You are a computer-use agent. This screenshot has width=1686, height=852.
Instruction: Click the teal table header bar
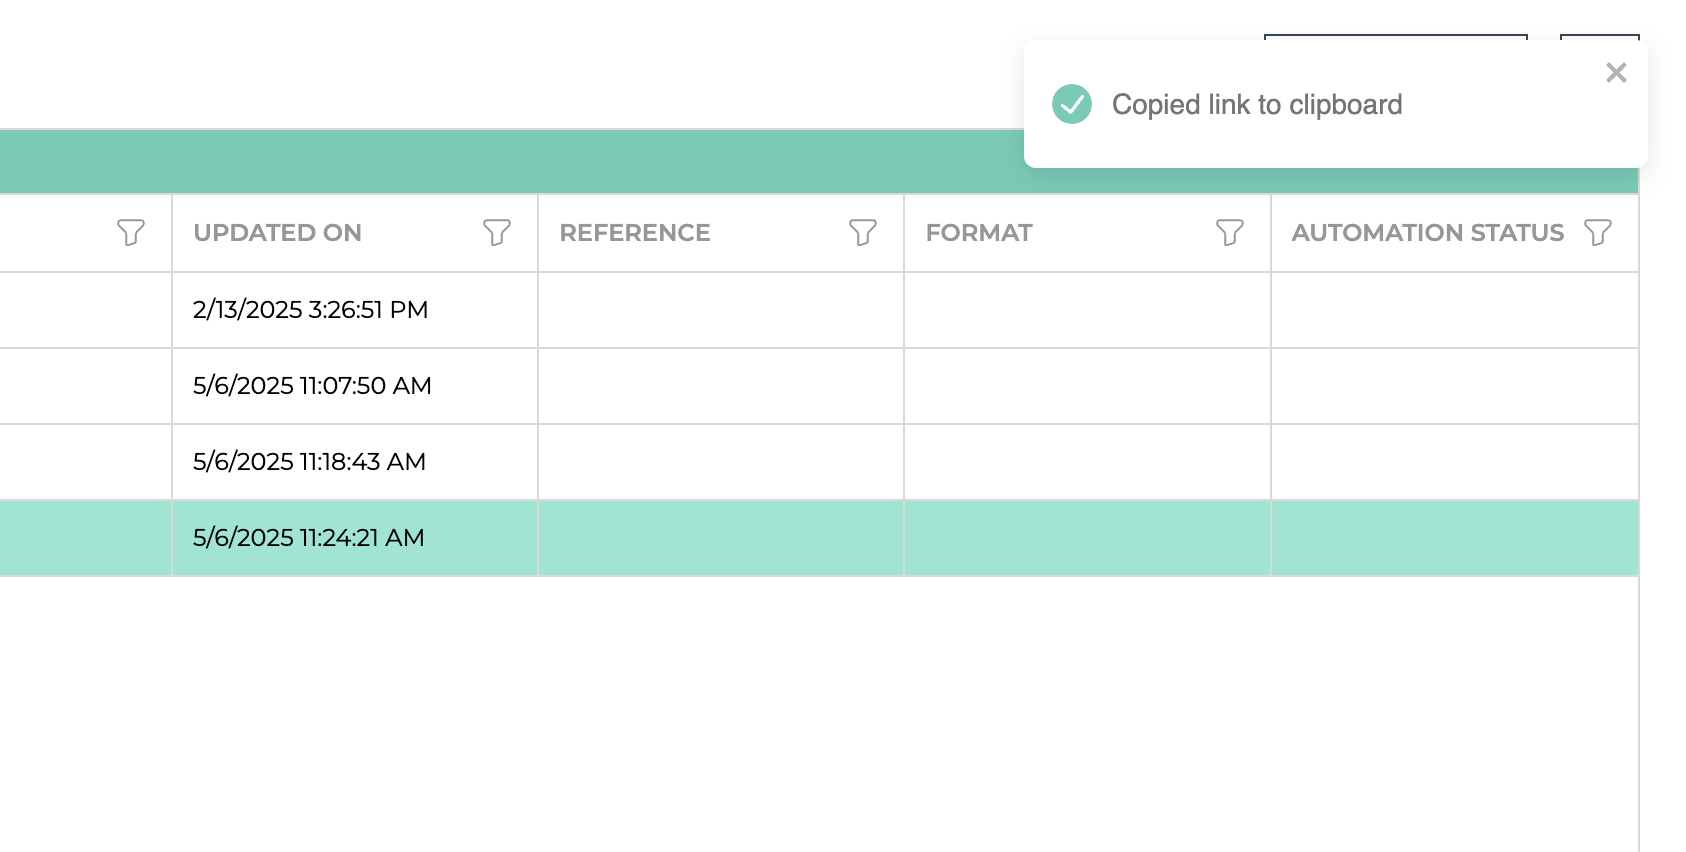coord(510,161)
